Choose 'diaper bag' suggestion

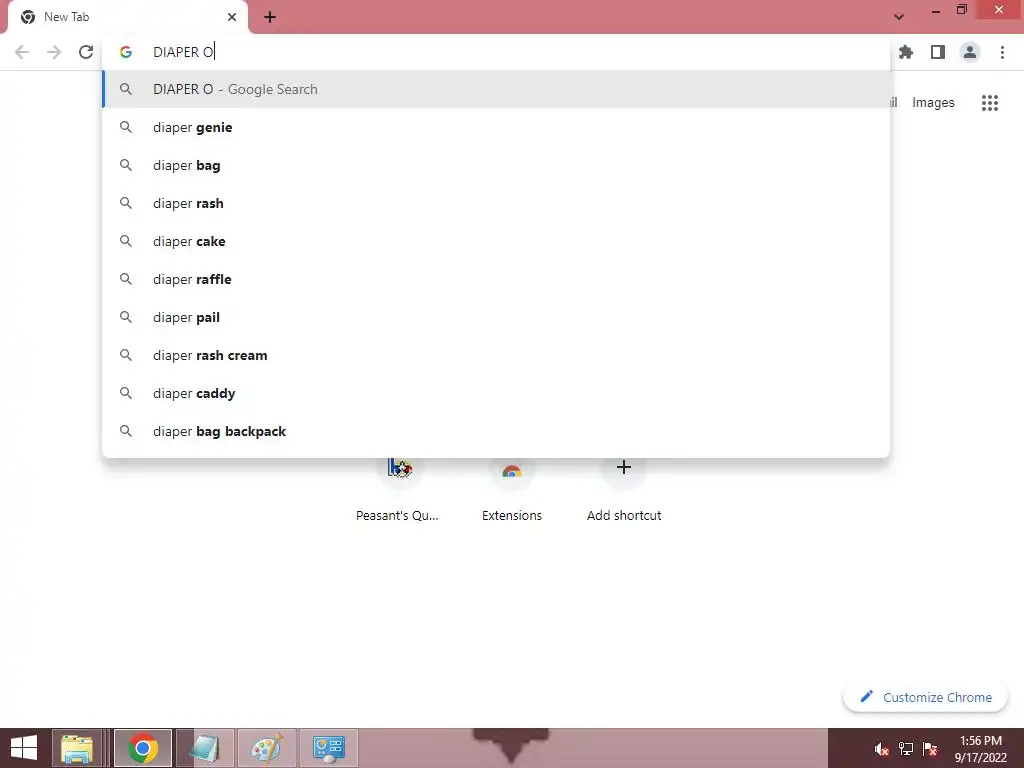pos(496,165)
